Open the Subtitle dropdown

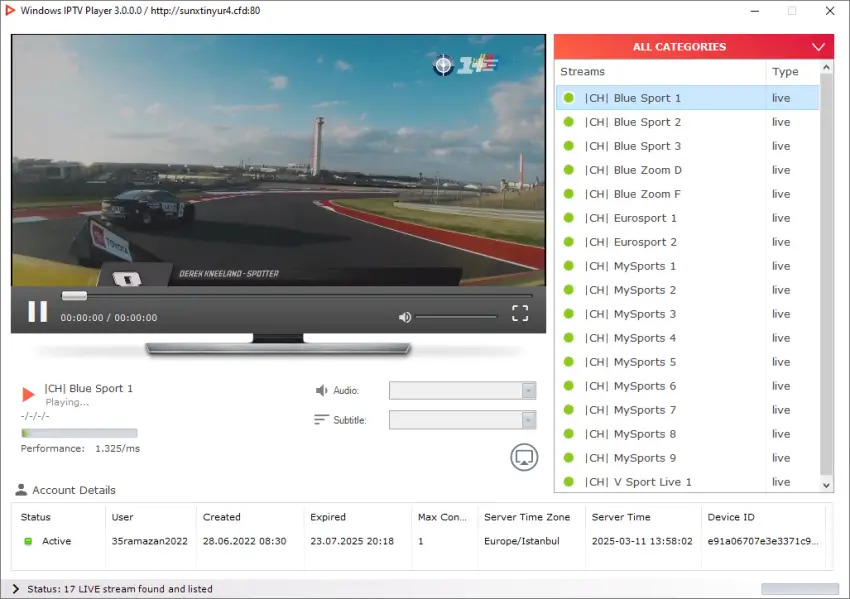462,420
